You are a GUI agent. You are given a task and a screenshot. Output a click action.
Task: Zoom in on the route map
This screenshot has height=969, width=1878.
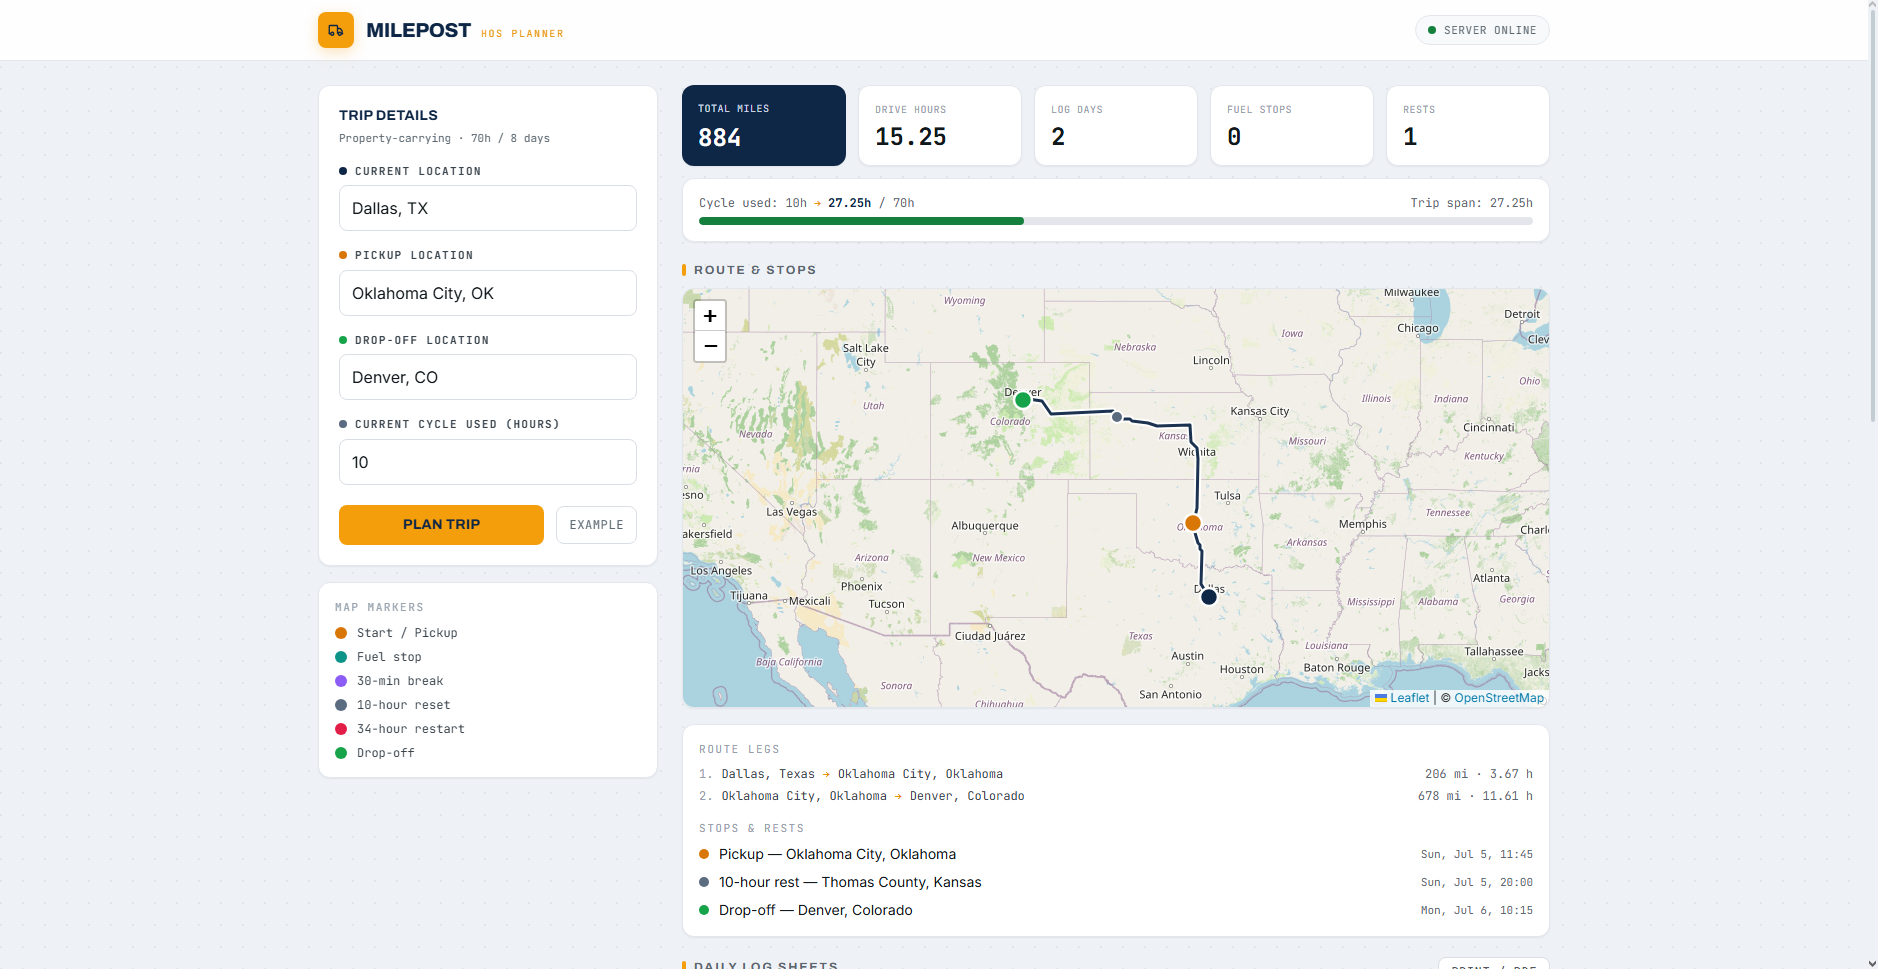[x=710, y=316]
